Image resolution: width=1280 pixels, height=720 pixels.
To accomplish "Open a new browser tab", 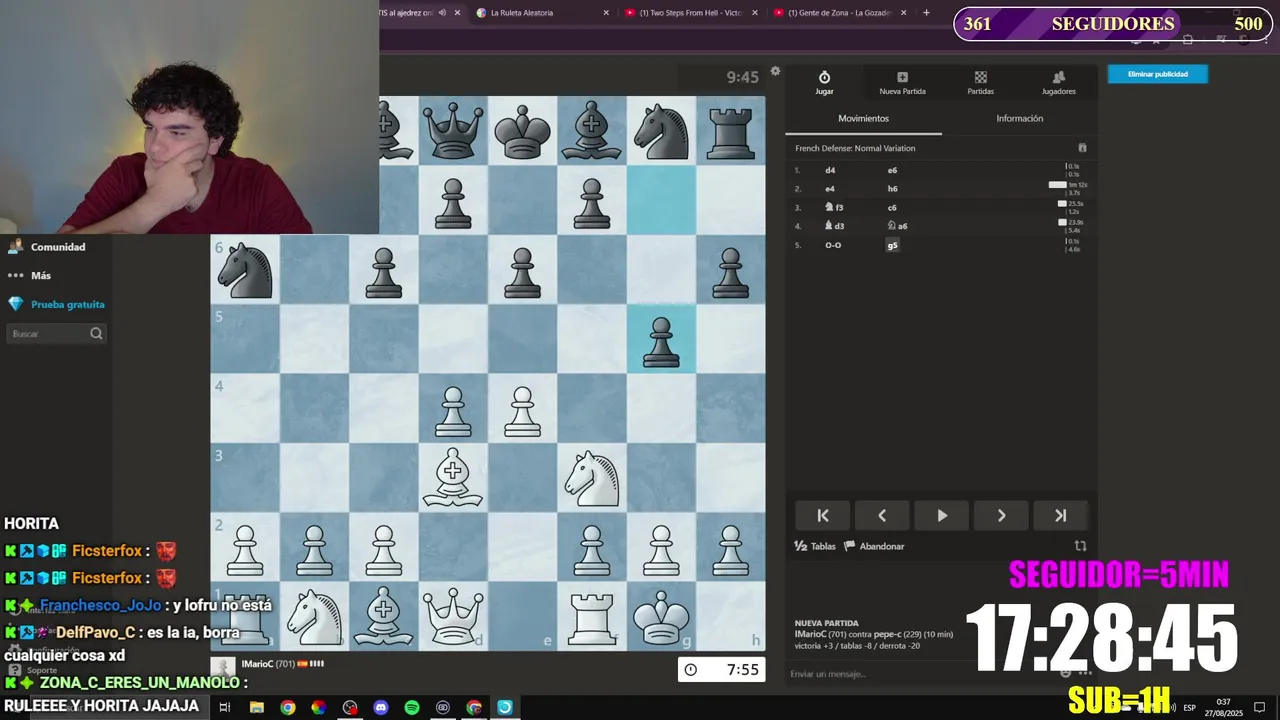I will (x=926, y=13).
